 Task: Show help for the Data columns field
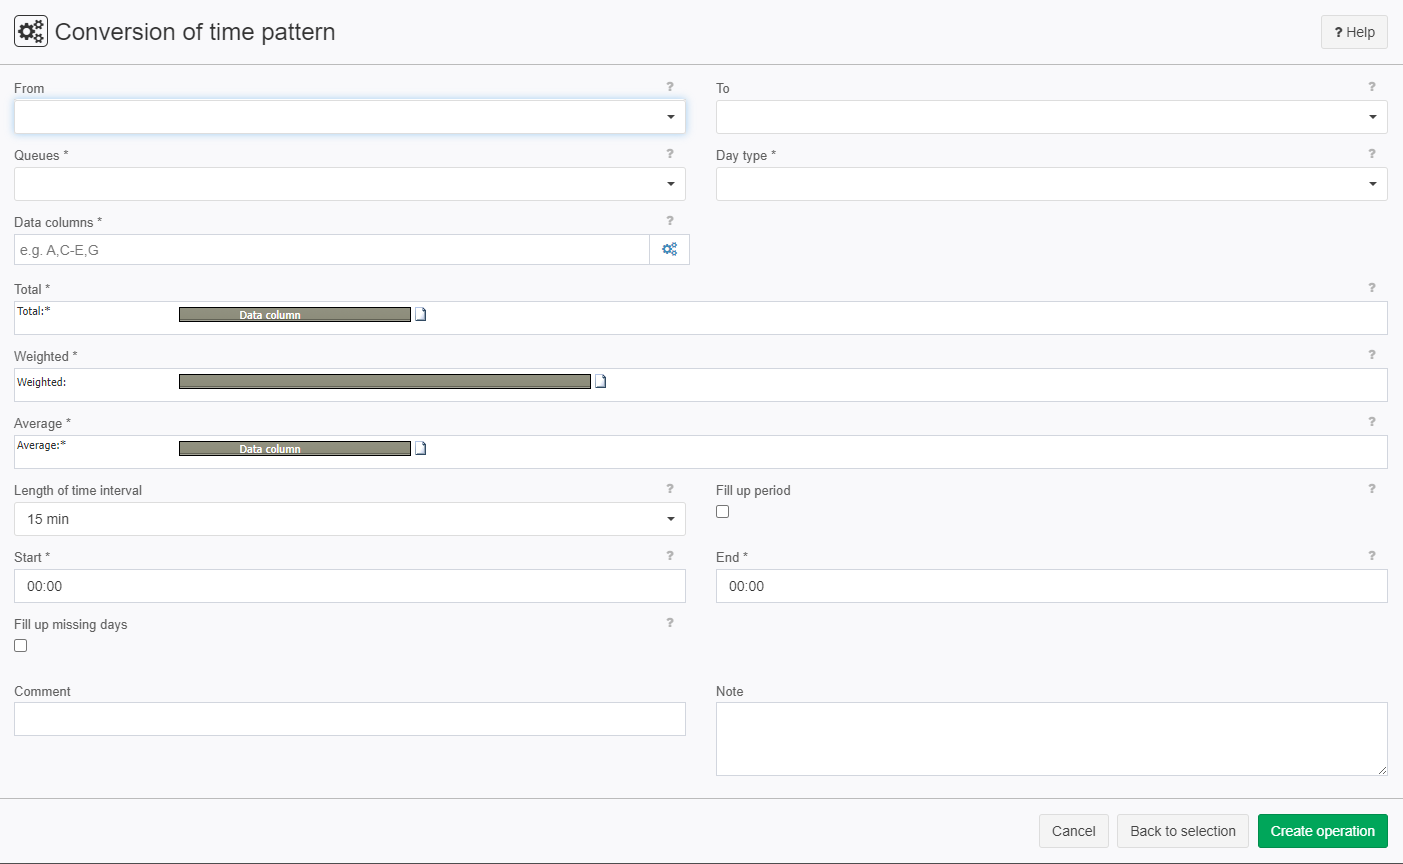670,221
